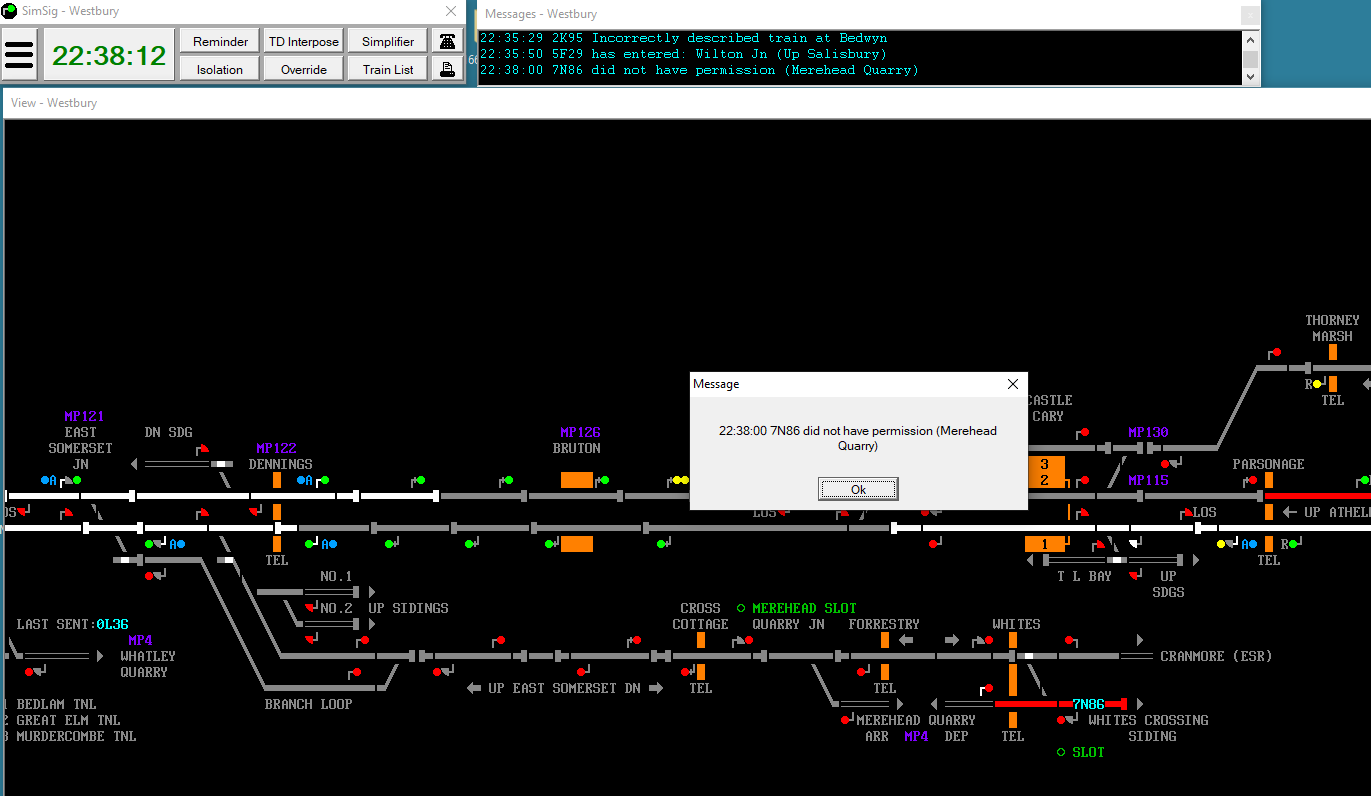Click the orange box above Dennings TEL

277,544
